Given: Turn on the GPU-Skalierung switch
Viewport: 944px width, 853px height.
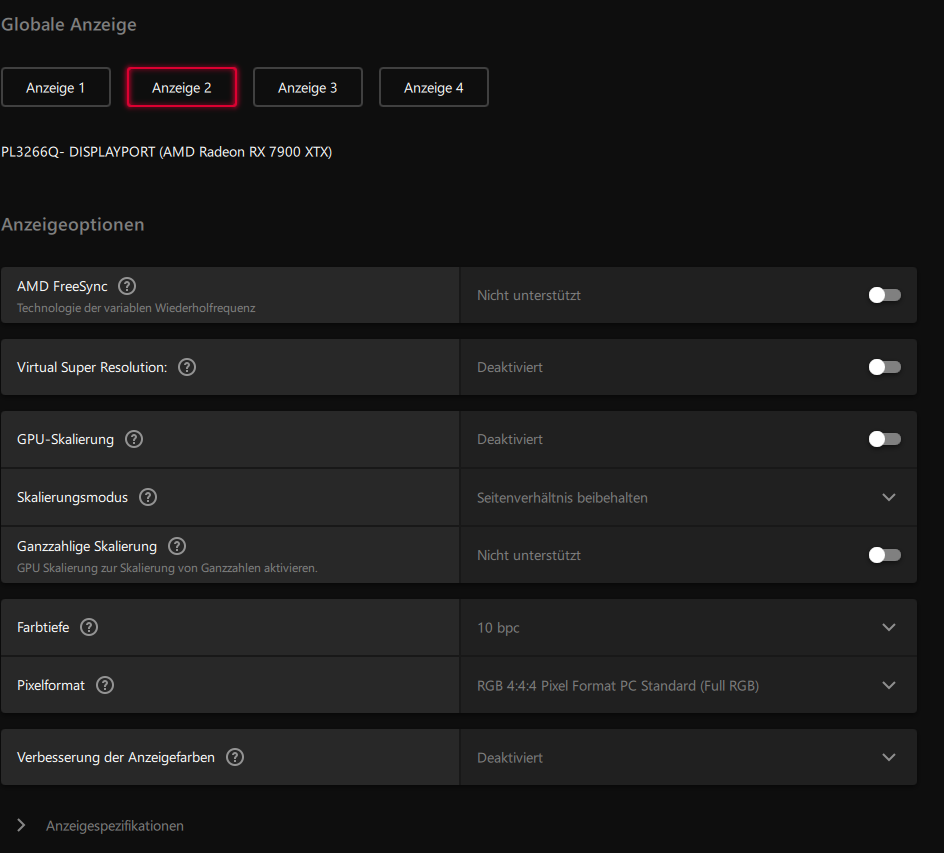Looking at the screenshot, I should 884,439.
